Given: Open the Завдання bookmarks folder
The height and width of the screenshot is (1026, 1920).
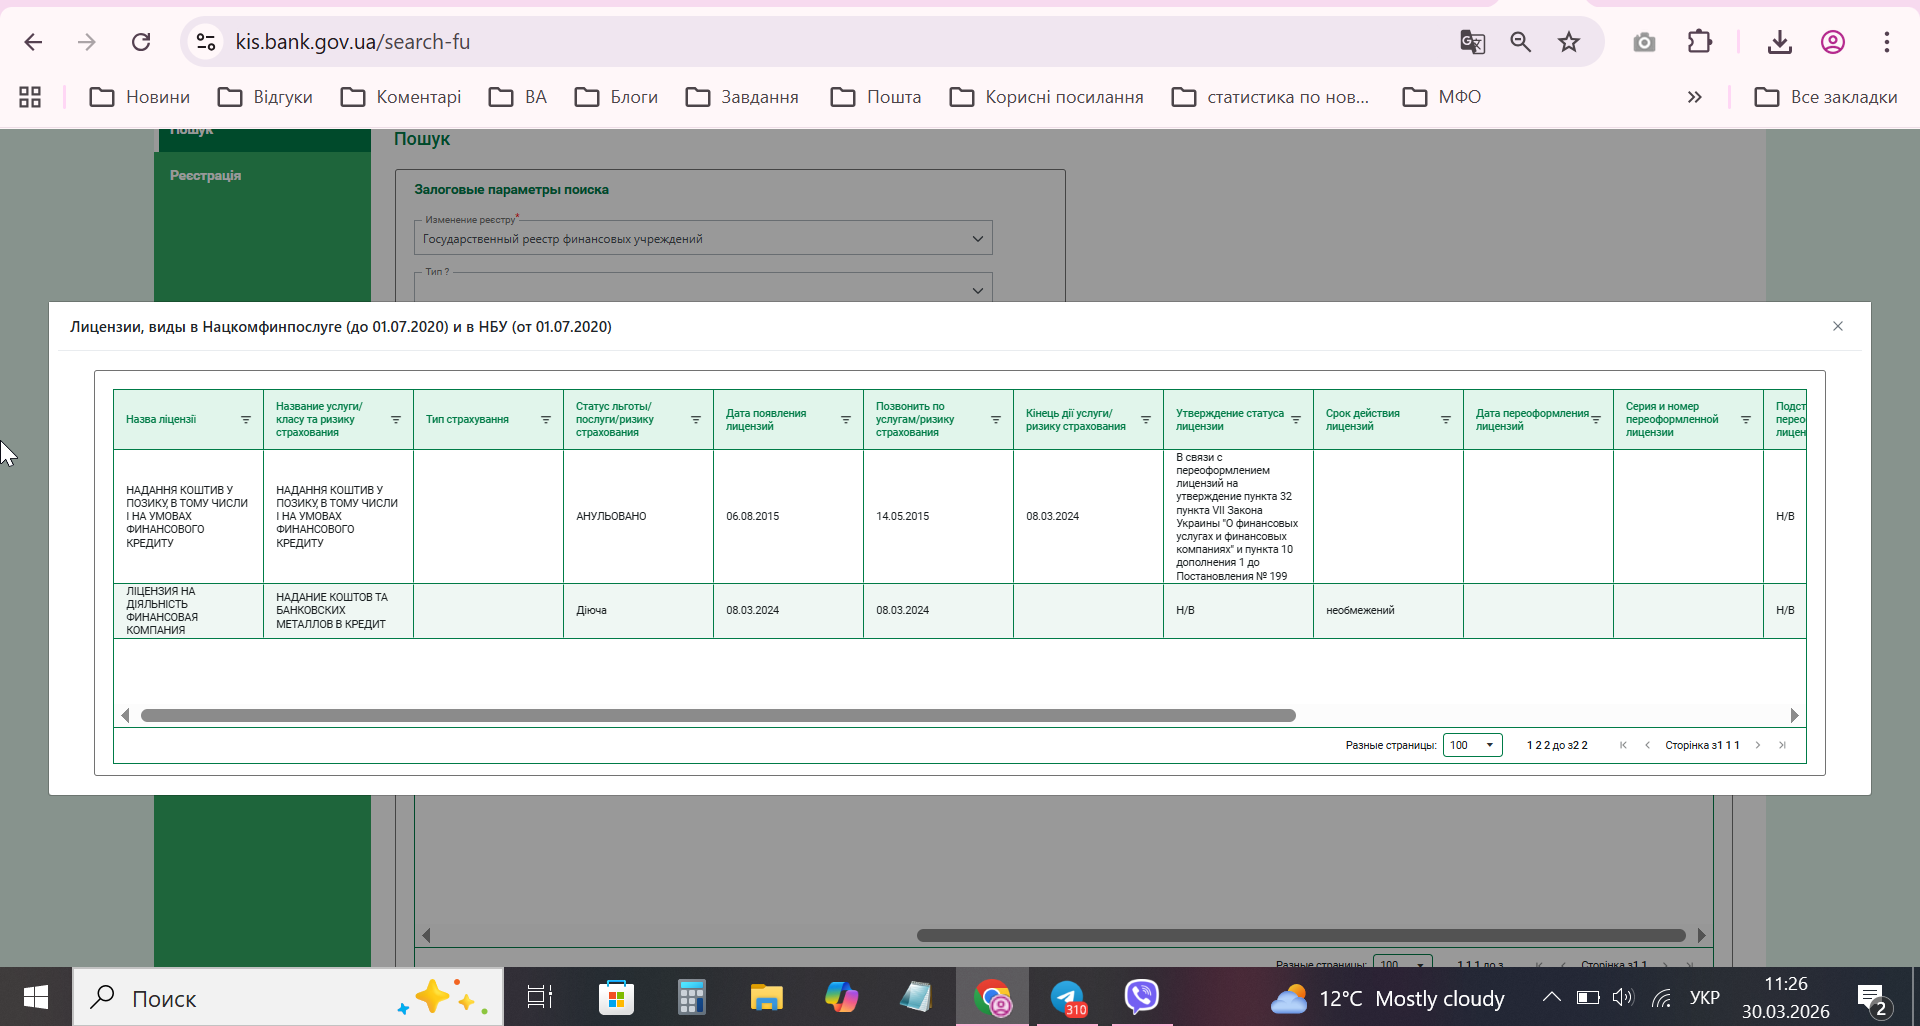Looking at the screenshot, I should tap(742, 97).
